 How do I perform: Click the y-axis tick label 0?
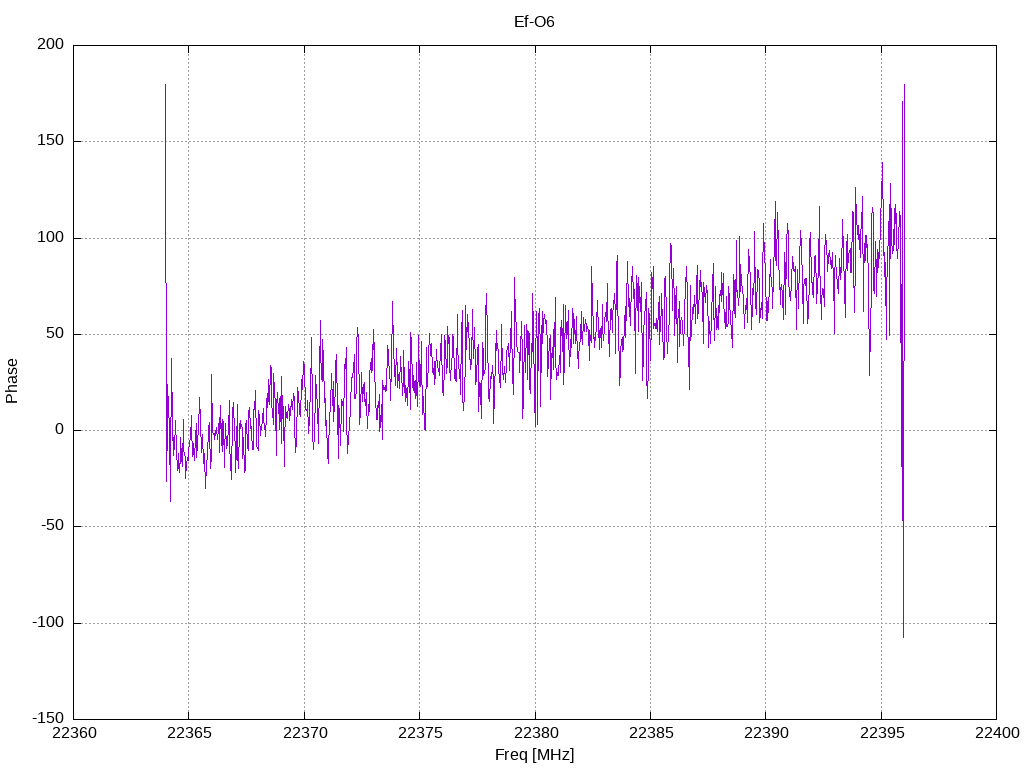click(x=60, y=429)
